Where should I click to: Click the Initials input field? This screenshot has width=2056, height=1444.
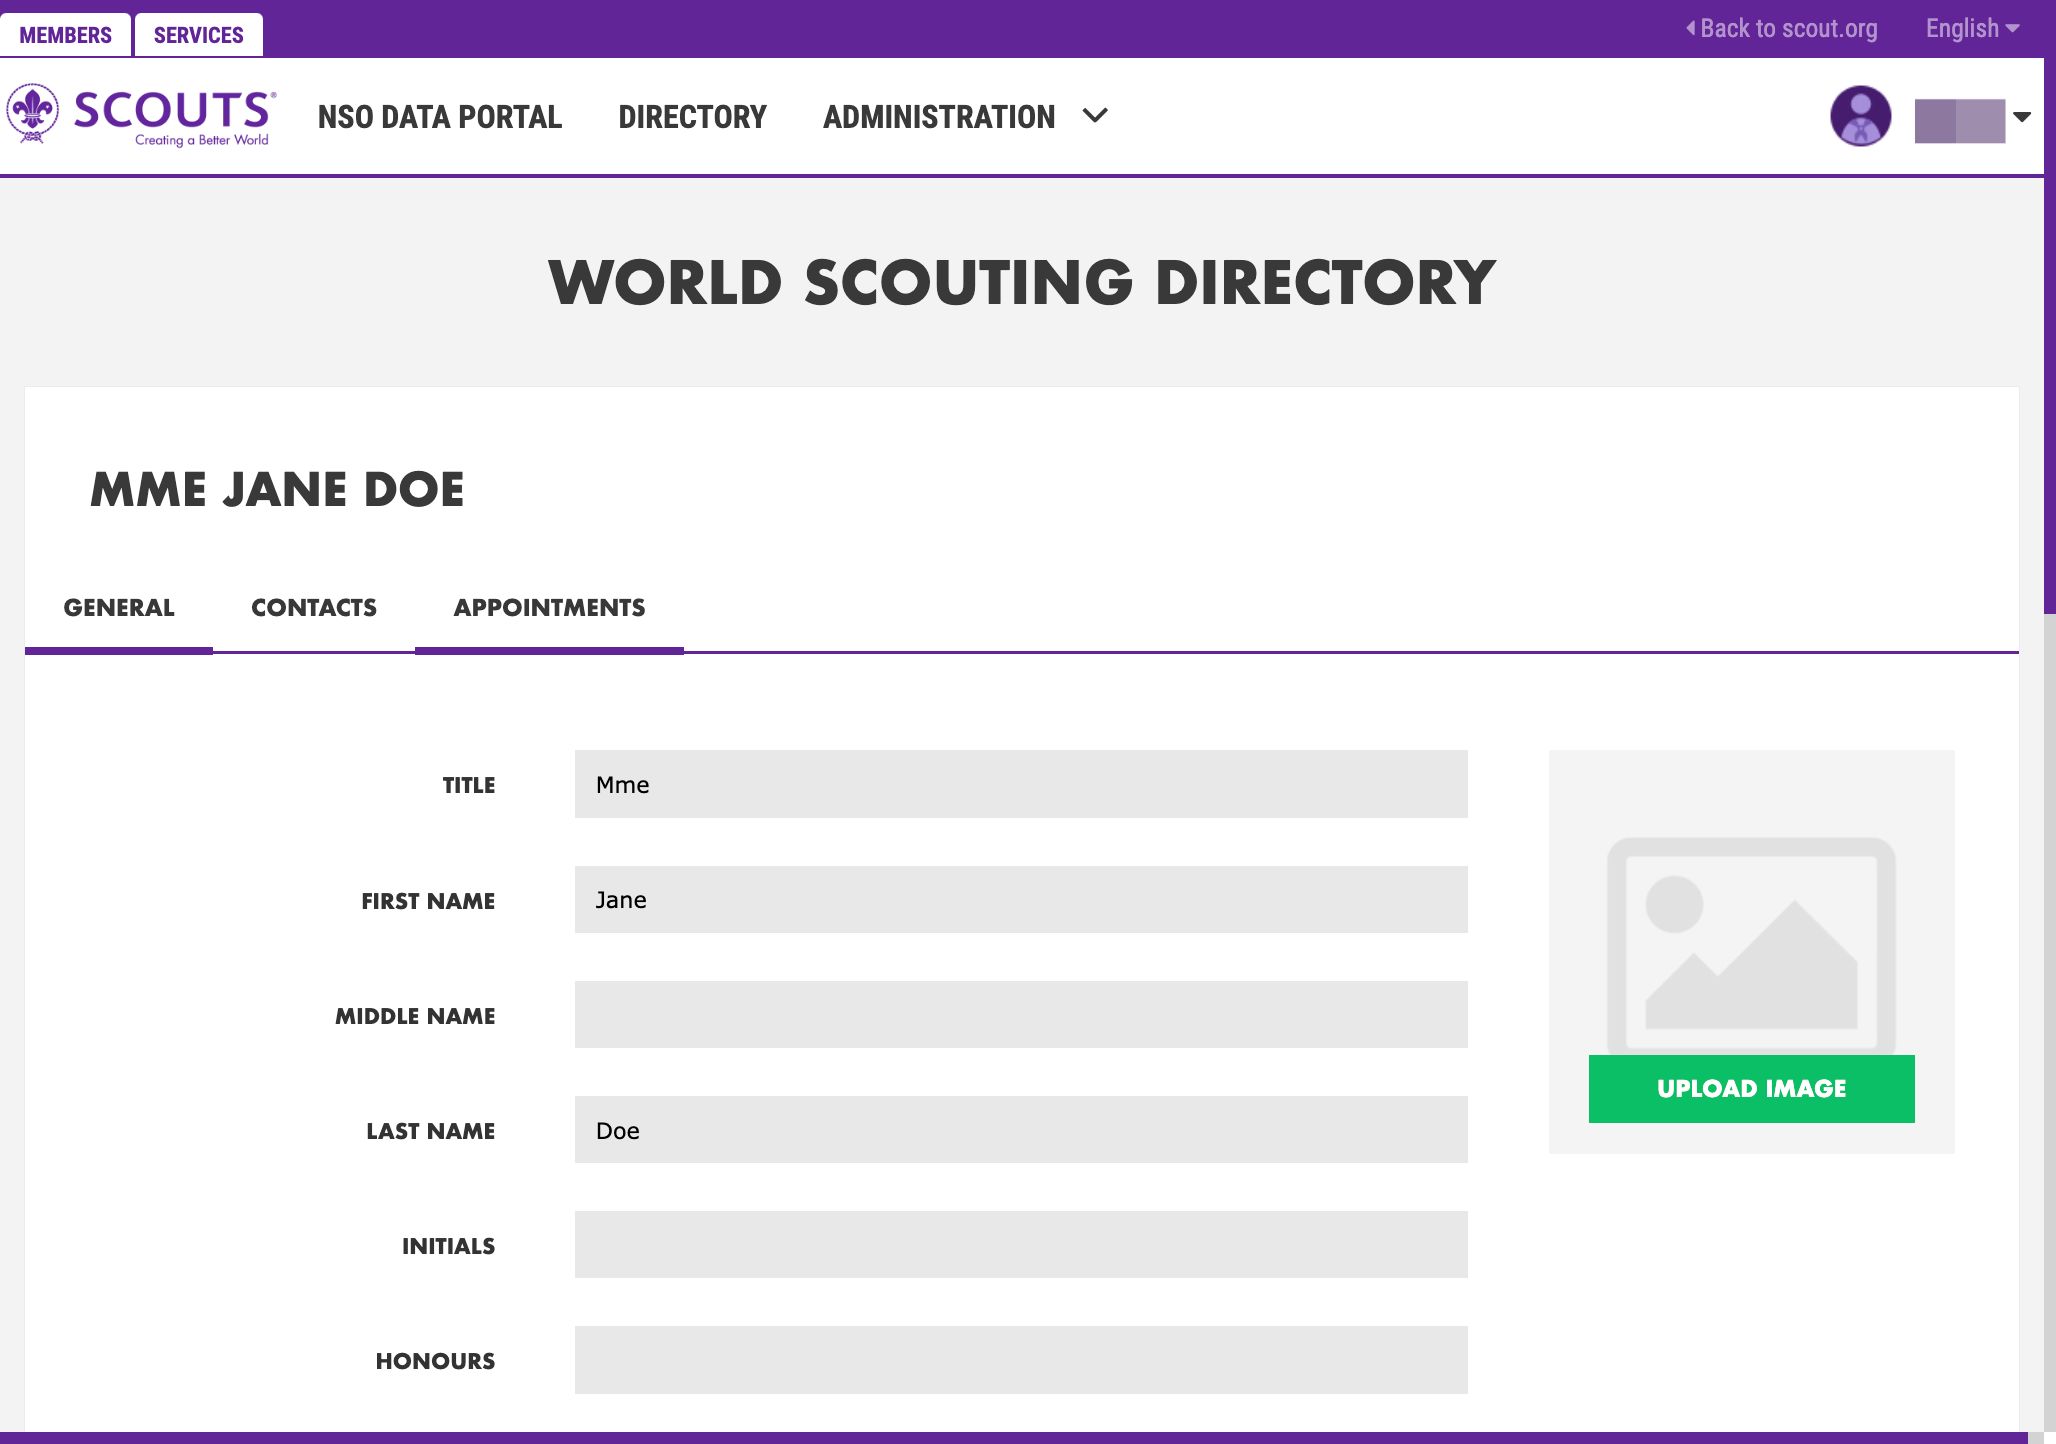(x=1021, y=1244)
